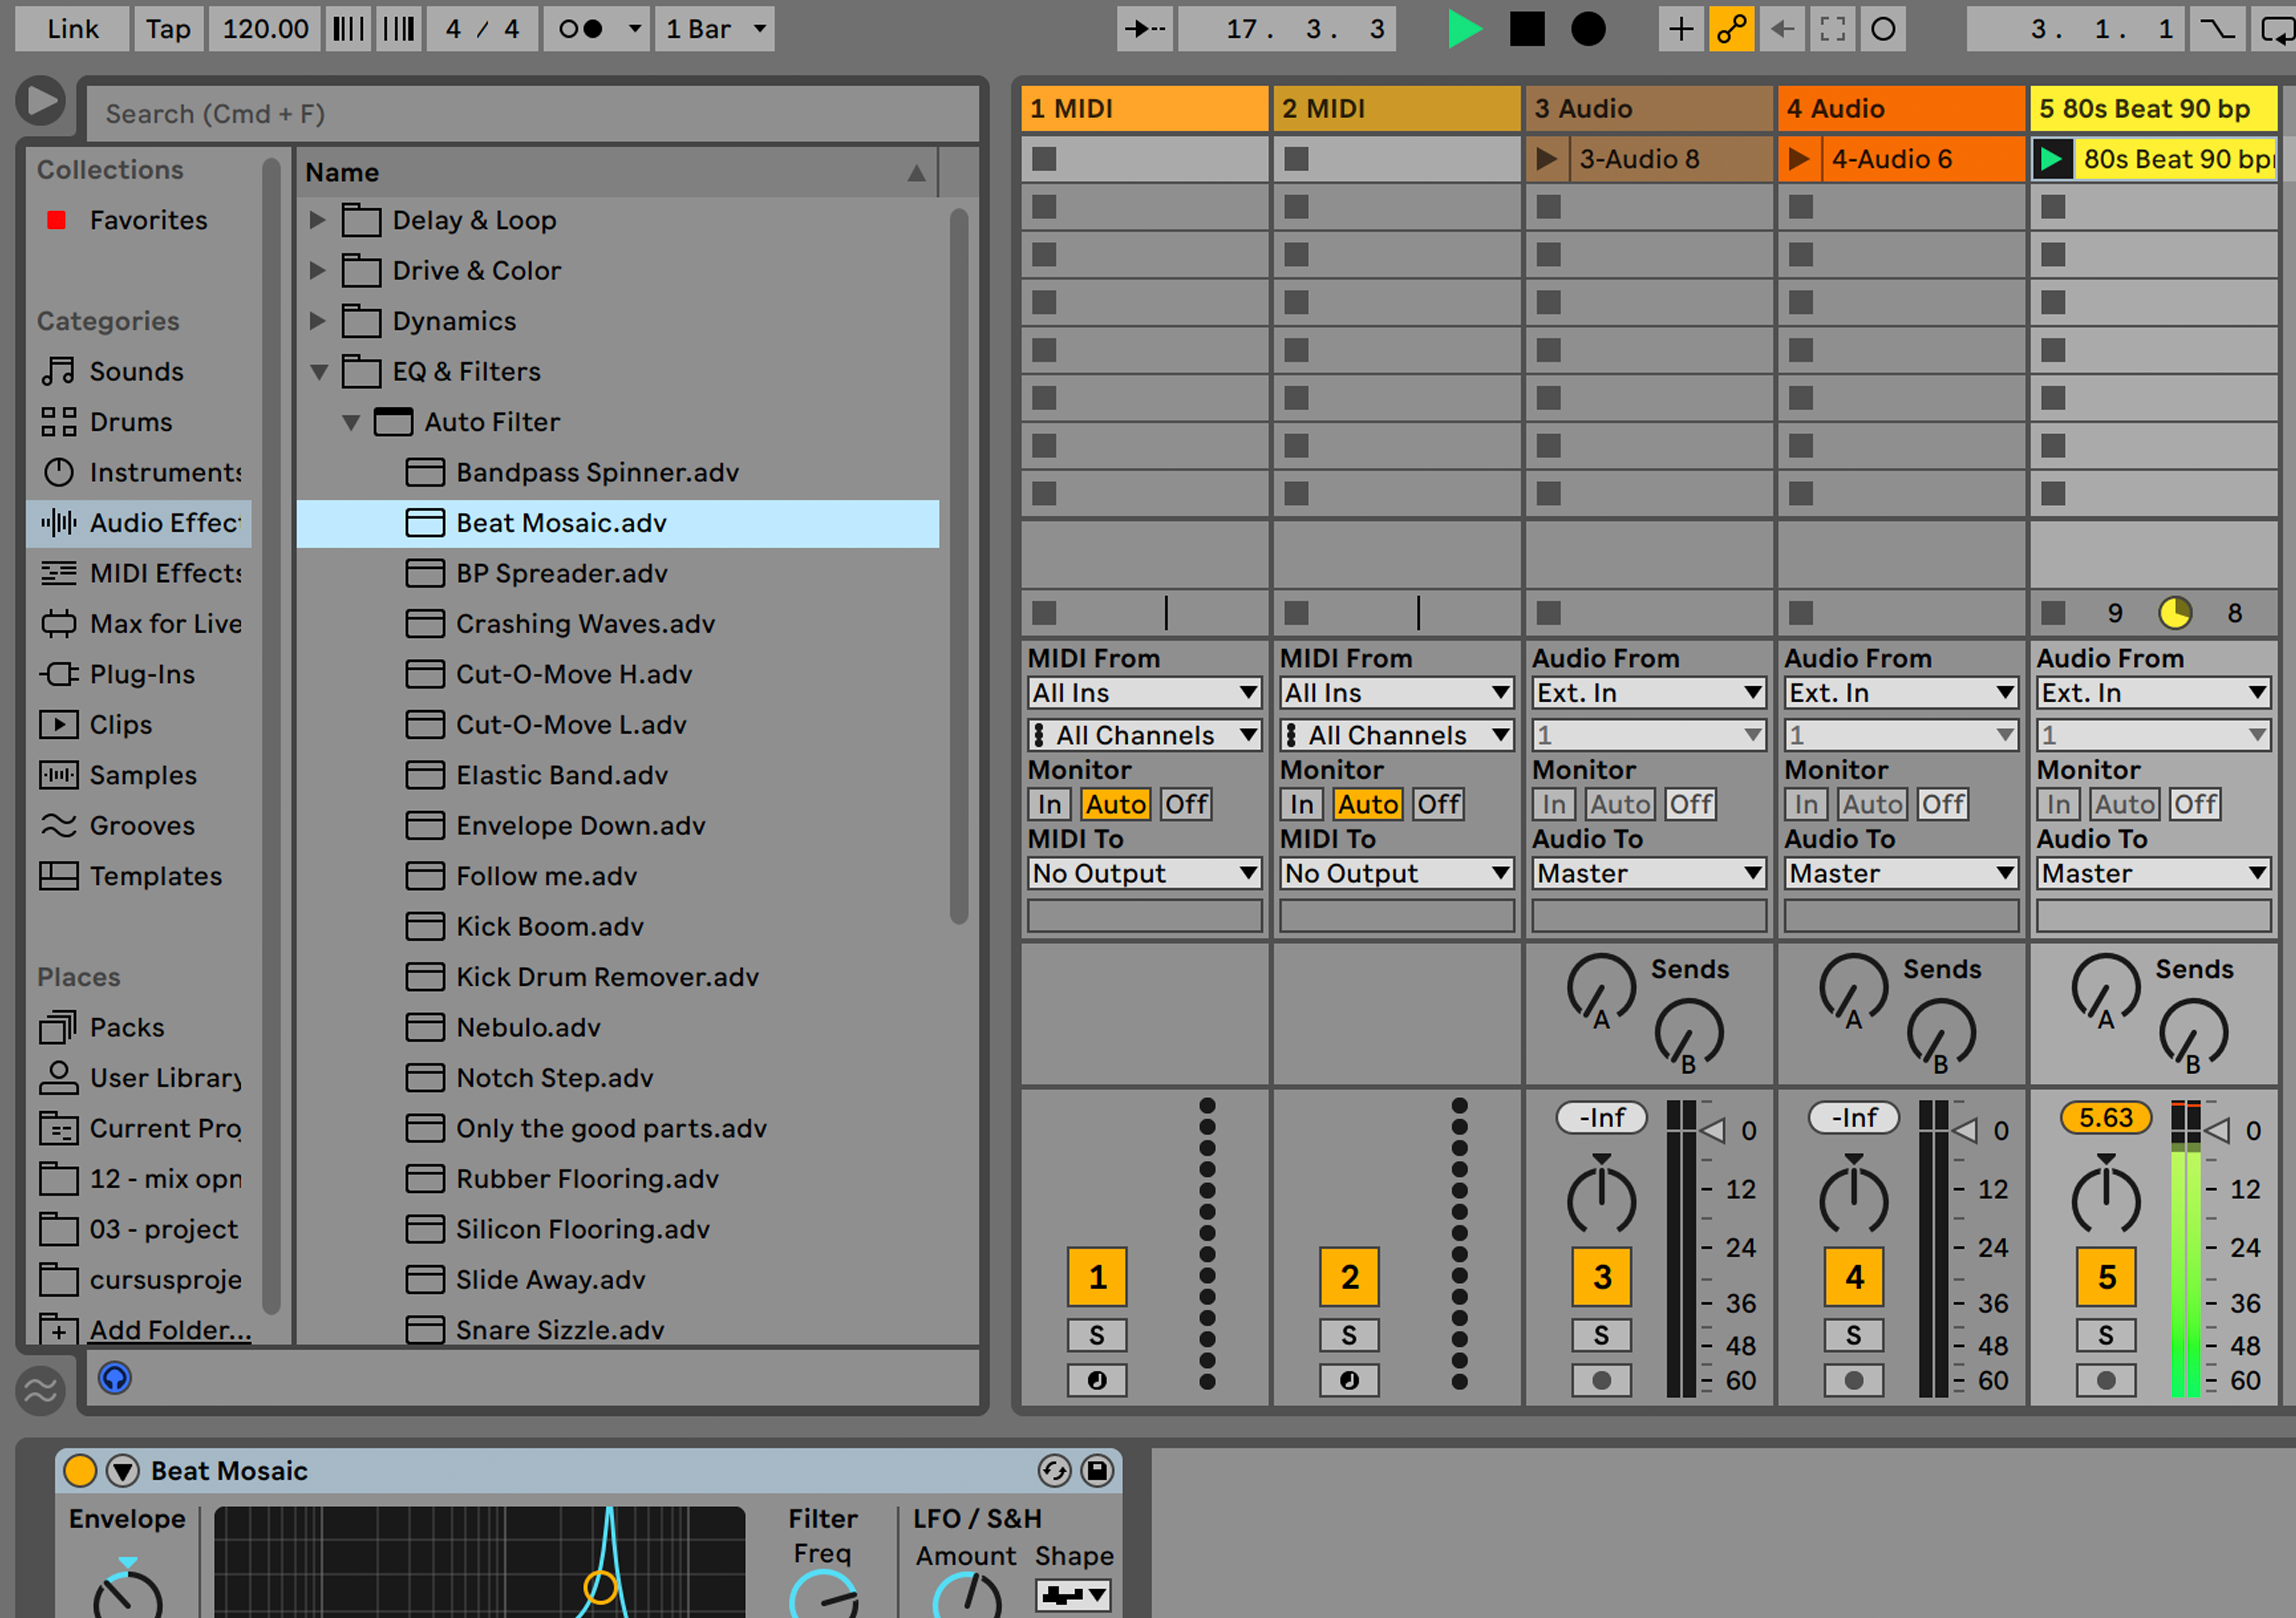Click Beat Mosaic hot-swap preset icon
Image resolution: width=2296 pixels, height=1618 pixels.
point(1054,1471)
